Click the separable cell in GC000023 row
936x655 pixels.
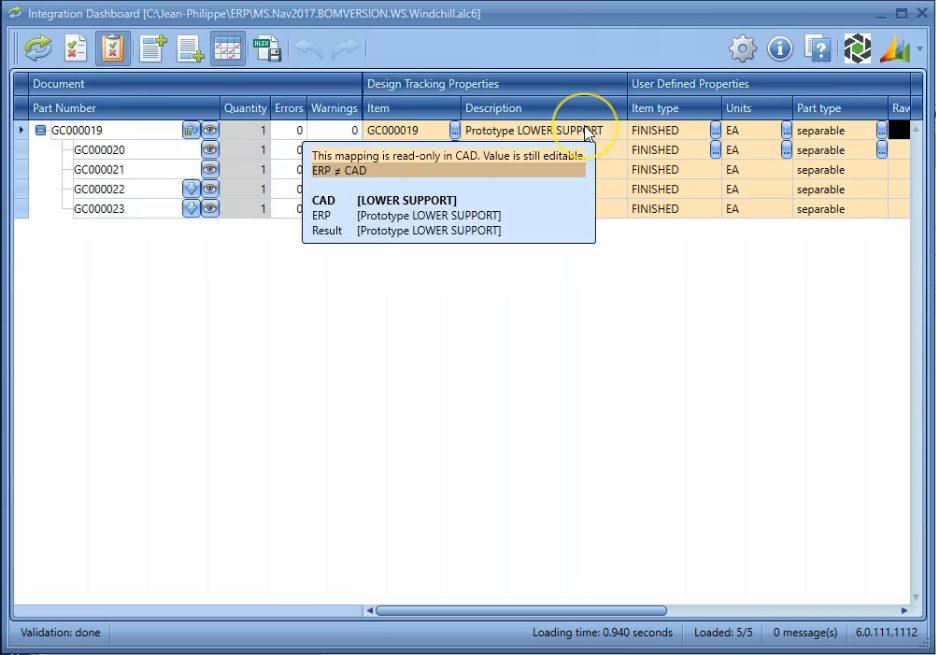(x=840, y=209)
